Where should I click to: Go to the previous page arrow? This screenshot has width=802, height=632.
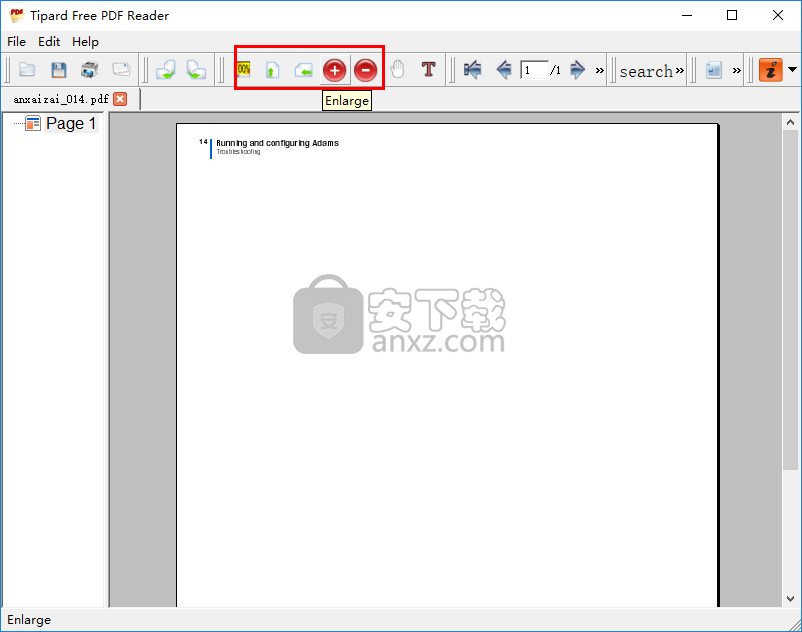[504, 70]
